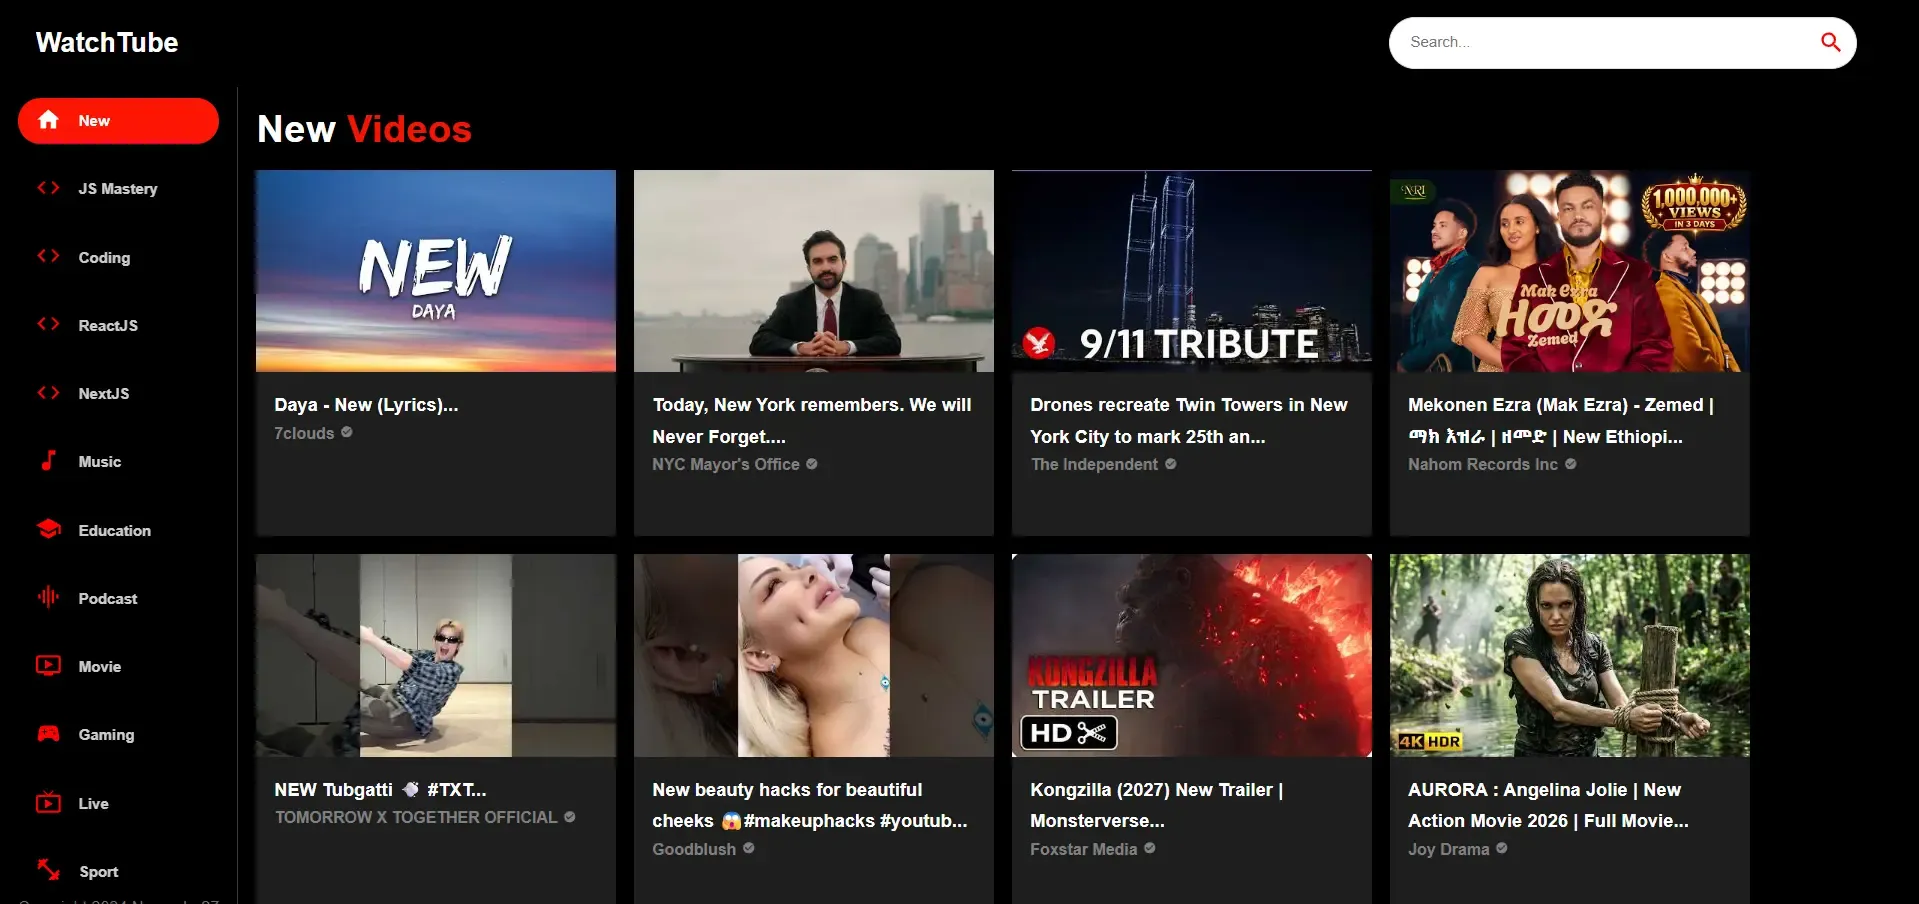Open the Mekonen Ezra Zemed thumbnail
Image resolution: width=1919 pixels, height=904 pixels.
tap(1570, 271)
